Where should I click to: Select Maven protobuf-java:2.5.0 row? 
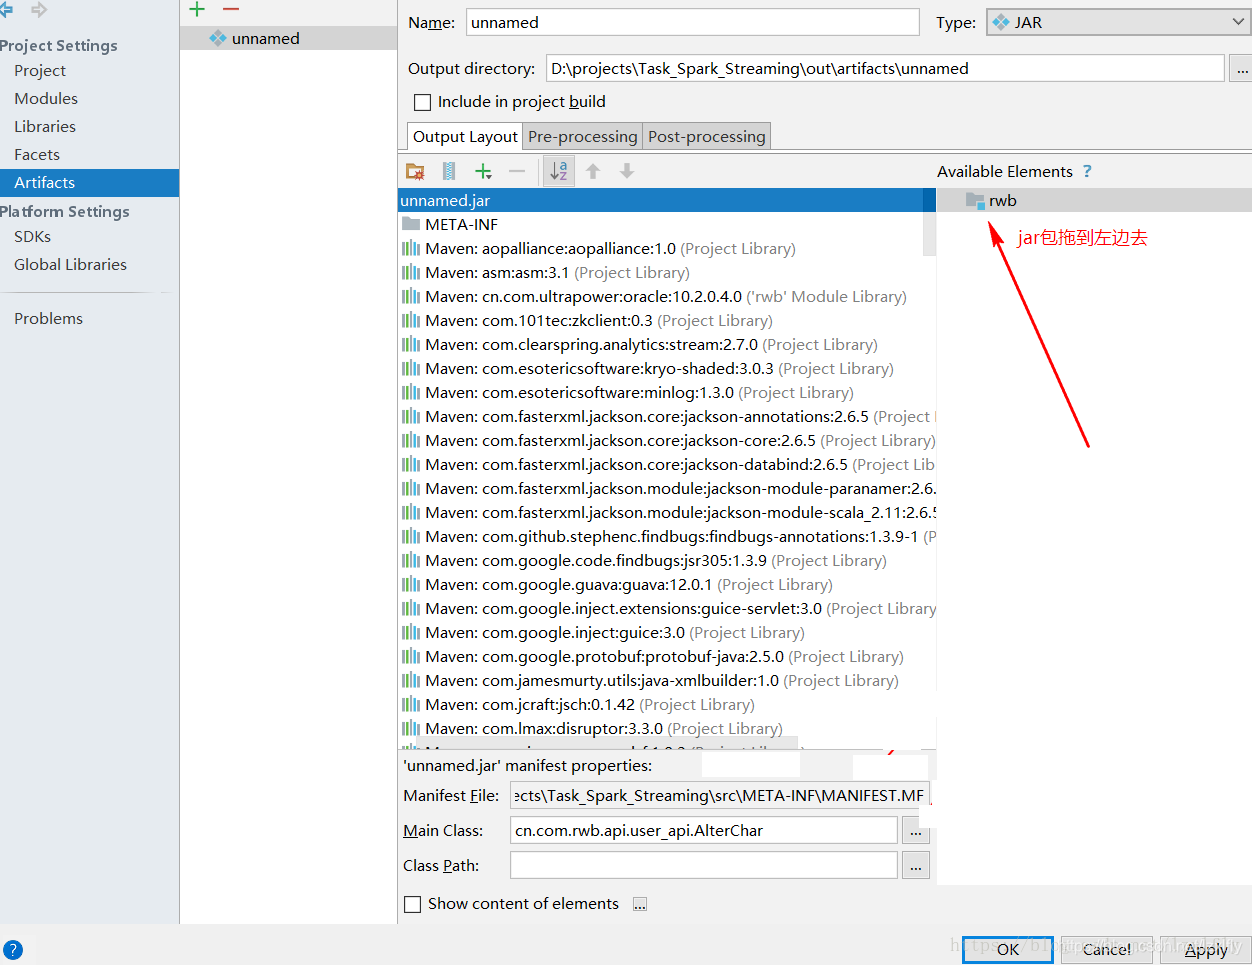click(666, 656)
